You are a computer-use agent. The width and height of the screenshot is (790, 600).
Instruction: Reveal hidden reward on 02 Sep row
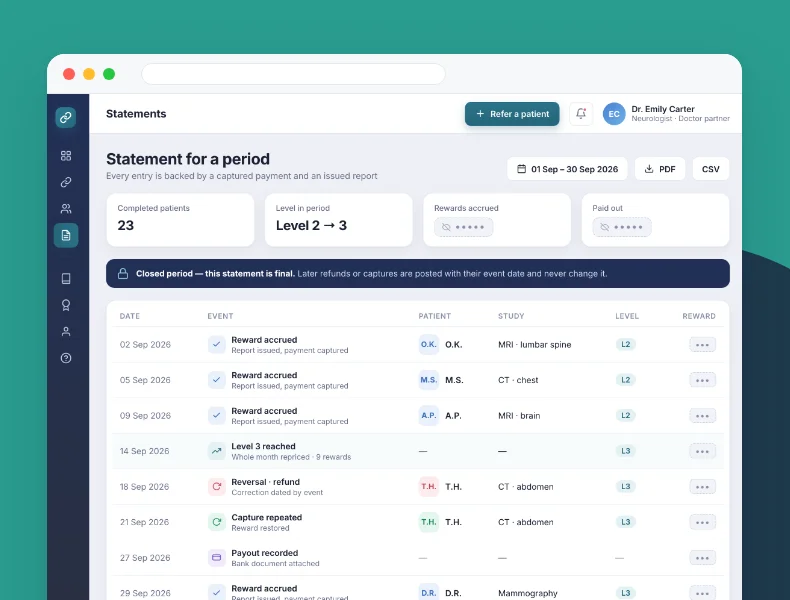click(702, 345)
